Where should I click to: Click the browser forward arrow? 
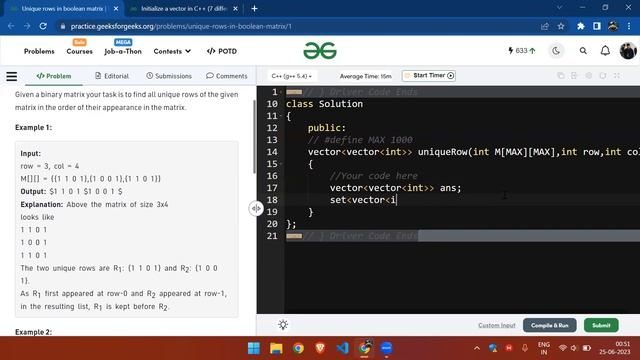27,26
